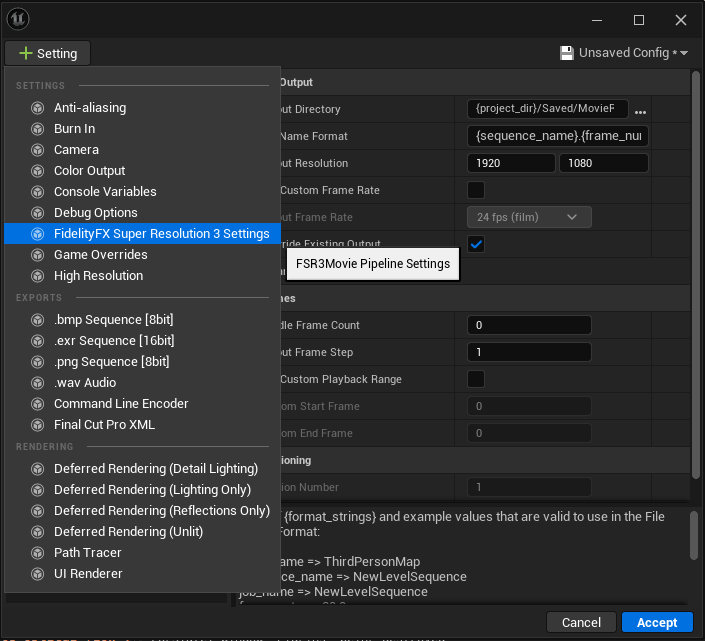This screenshot has height=641, width=705.
Task: Enable the Use Custom Frame Rate checkbox
Action: (476, 190)
